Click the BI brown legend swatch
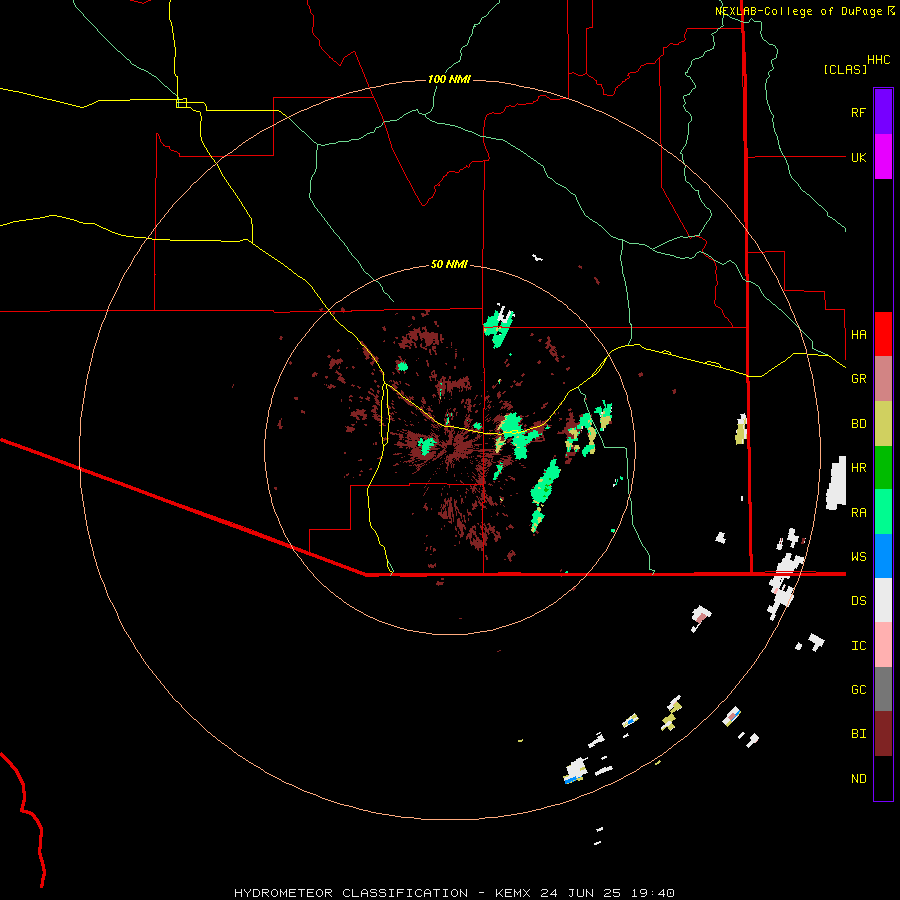The width and height of the screenshot is (900, 900). click(883, 734)
